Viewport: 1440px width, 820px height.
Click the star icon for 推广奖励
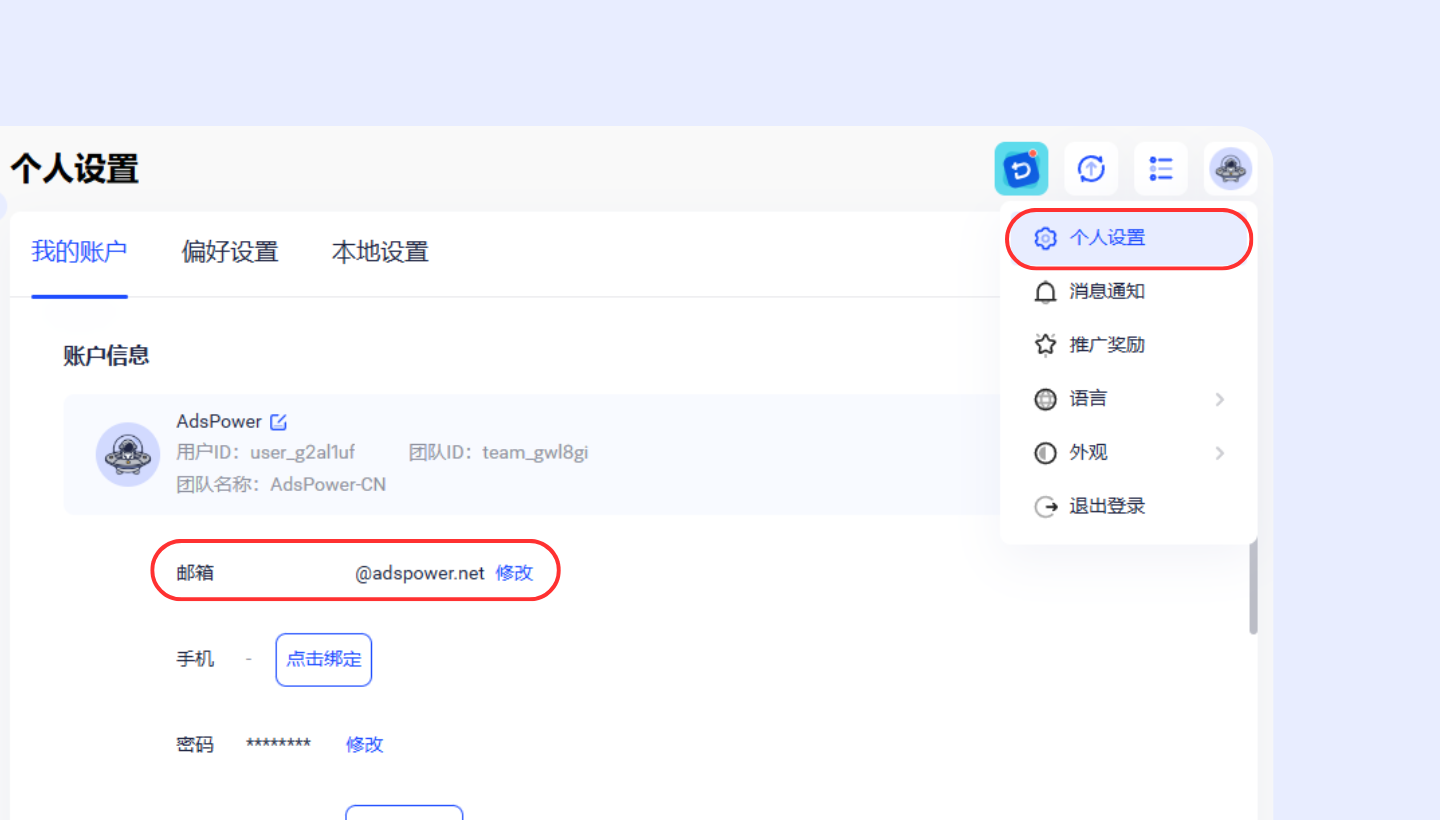1045,345
